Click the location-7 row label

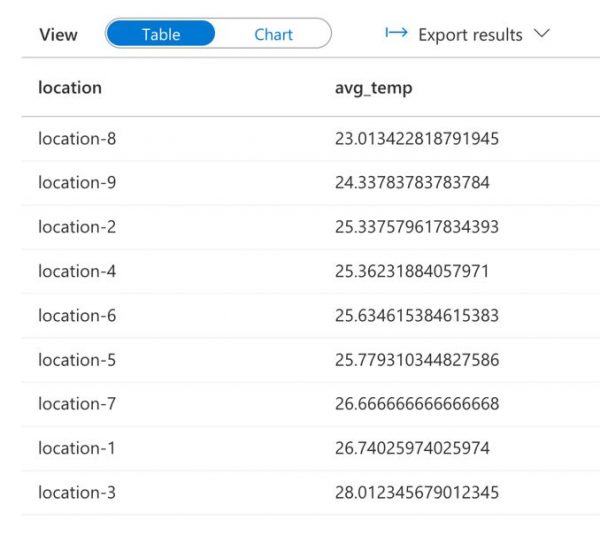pos(77,404)
